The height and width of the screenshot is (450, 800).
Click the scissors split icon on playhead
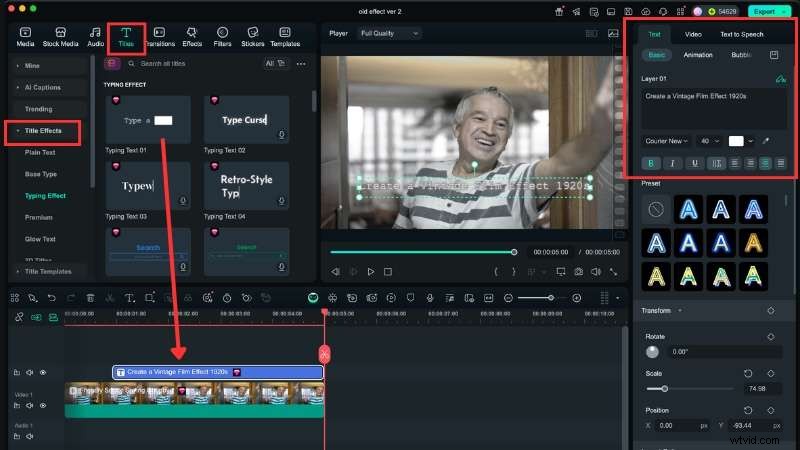(x=324, y=353)
